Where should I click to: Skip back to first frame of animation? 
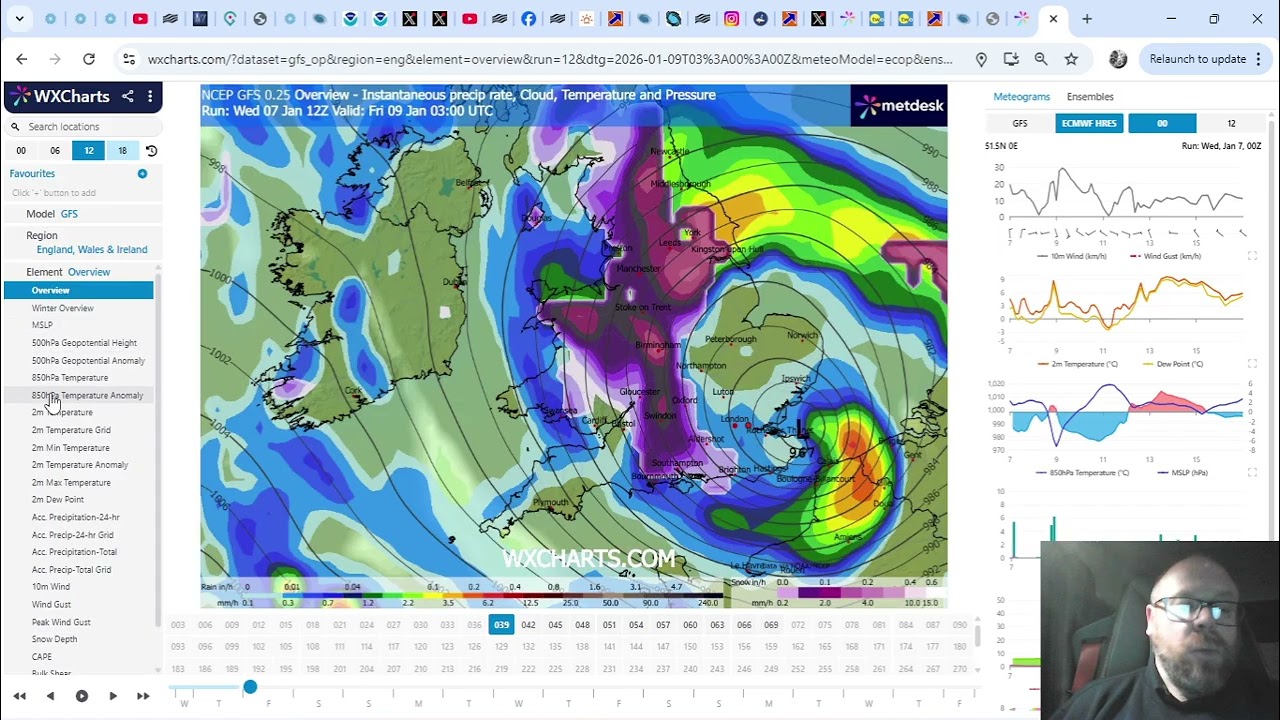pyautogui.click(x=19, y=696)
